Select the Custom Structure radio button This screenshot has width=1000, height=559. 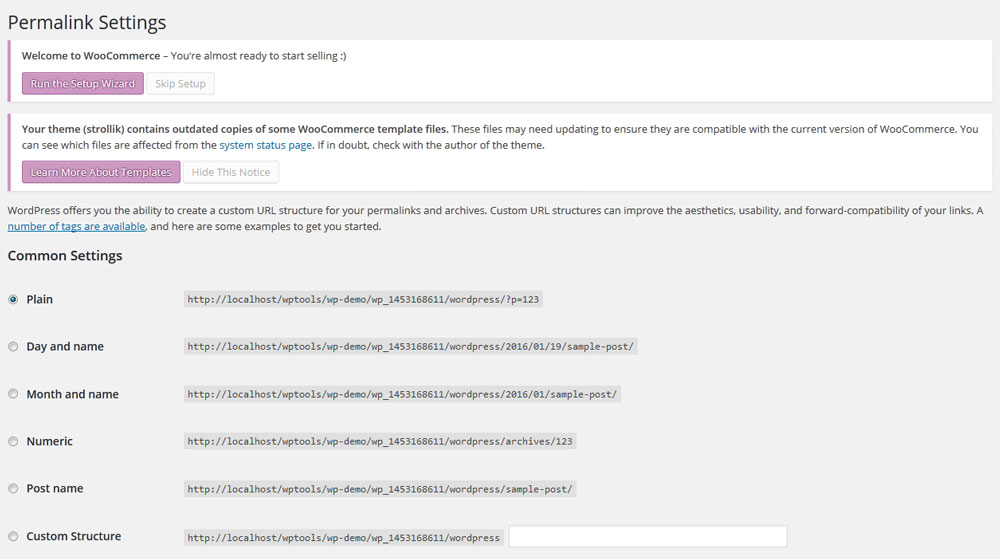coord(13,536)
